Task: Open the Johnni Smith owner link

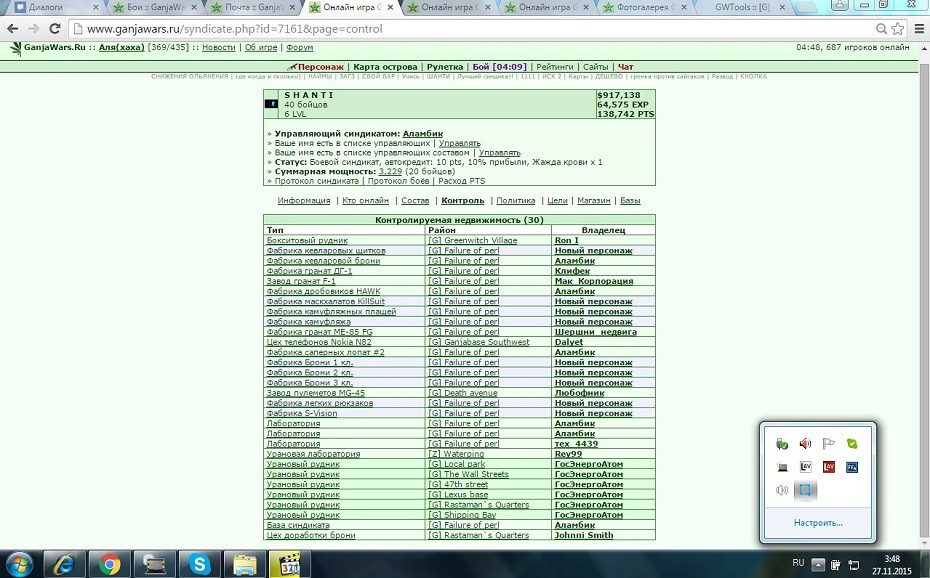Action: pos(584,535)
